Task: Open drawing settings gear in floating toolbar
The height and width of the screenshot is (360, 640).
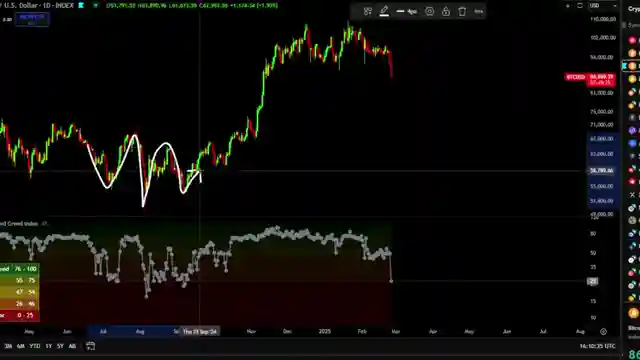Action: tap(429, 11)
